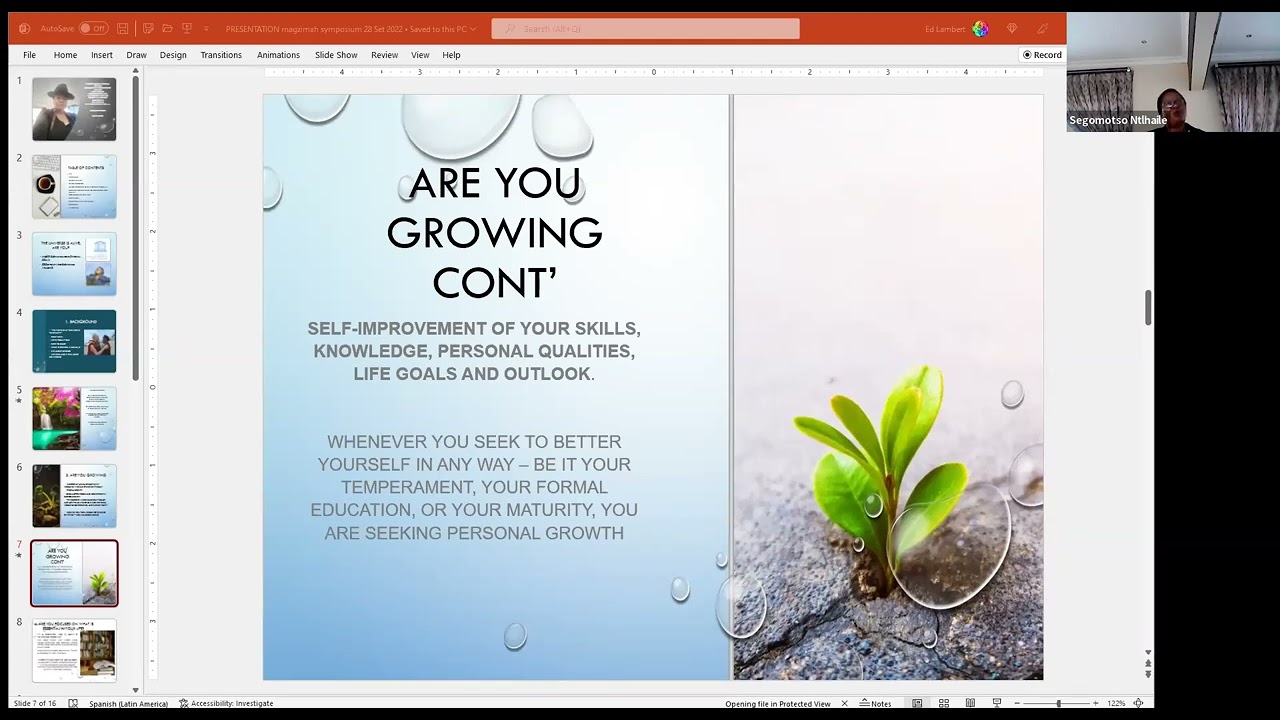Toggle the AutoSave switch
This screenshot has width=1280, height=720.
pyautogui.click(x=93, y=29)
